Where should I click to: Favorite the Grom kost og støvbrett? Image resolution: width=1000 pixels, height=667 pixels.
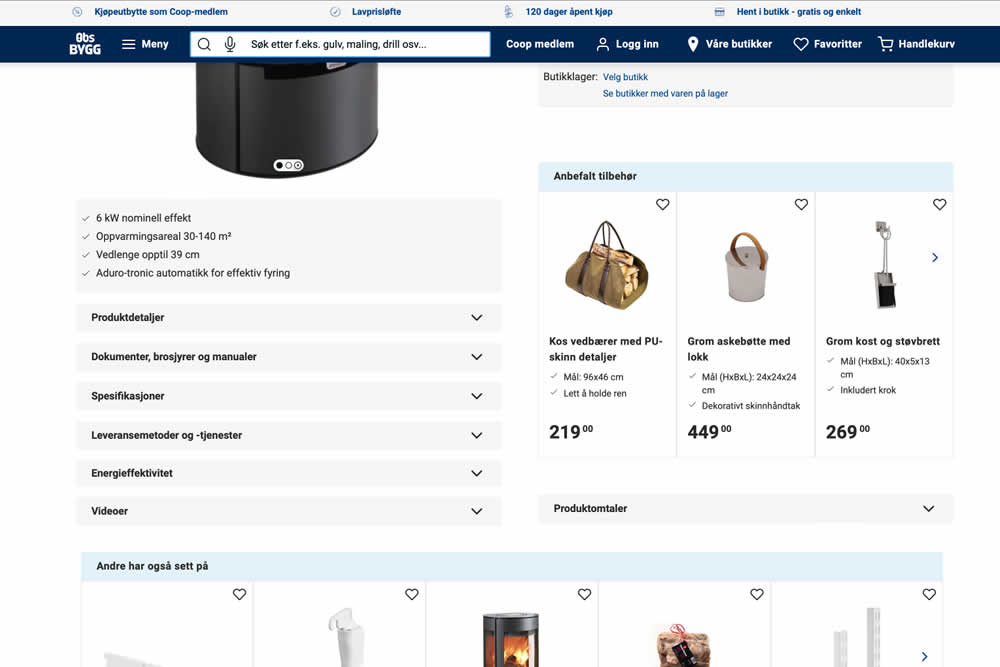[x=939, y=204]
